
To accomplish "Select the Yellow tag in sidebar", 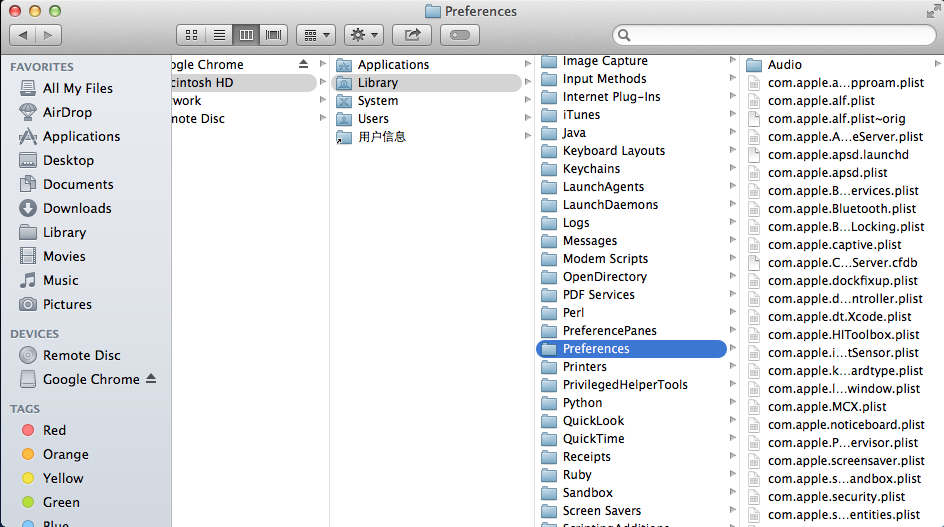I will coord(63,478).
